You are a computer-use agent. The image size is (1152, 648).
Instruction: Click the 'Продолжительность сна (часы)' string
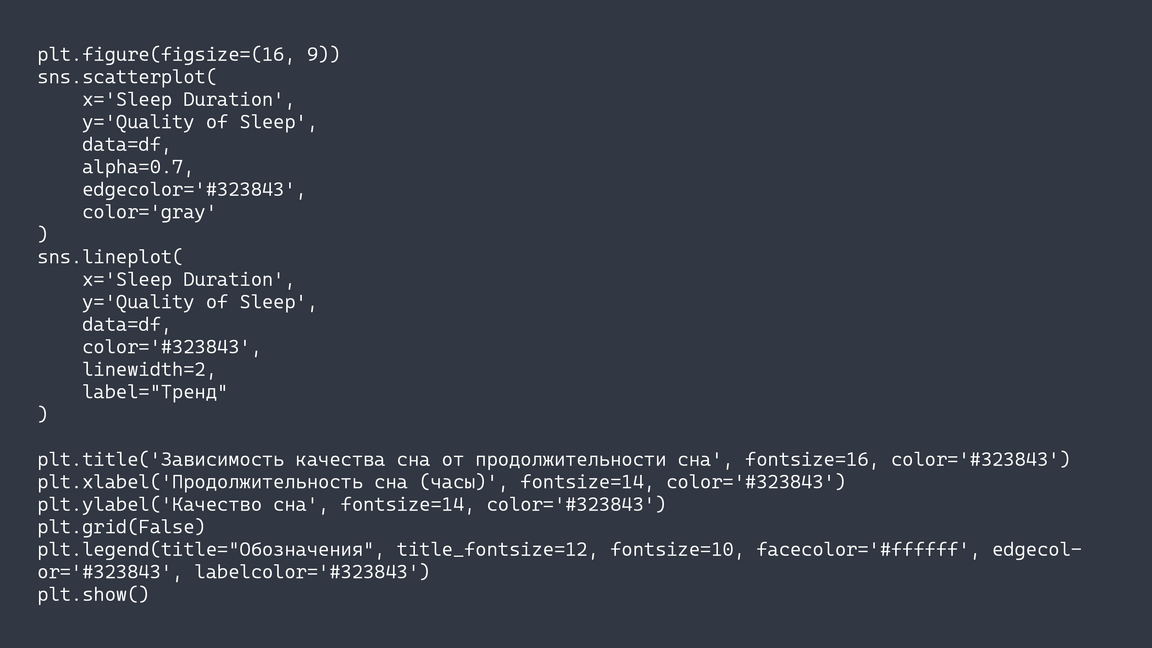(x=329, y=482)
